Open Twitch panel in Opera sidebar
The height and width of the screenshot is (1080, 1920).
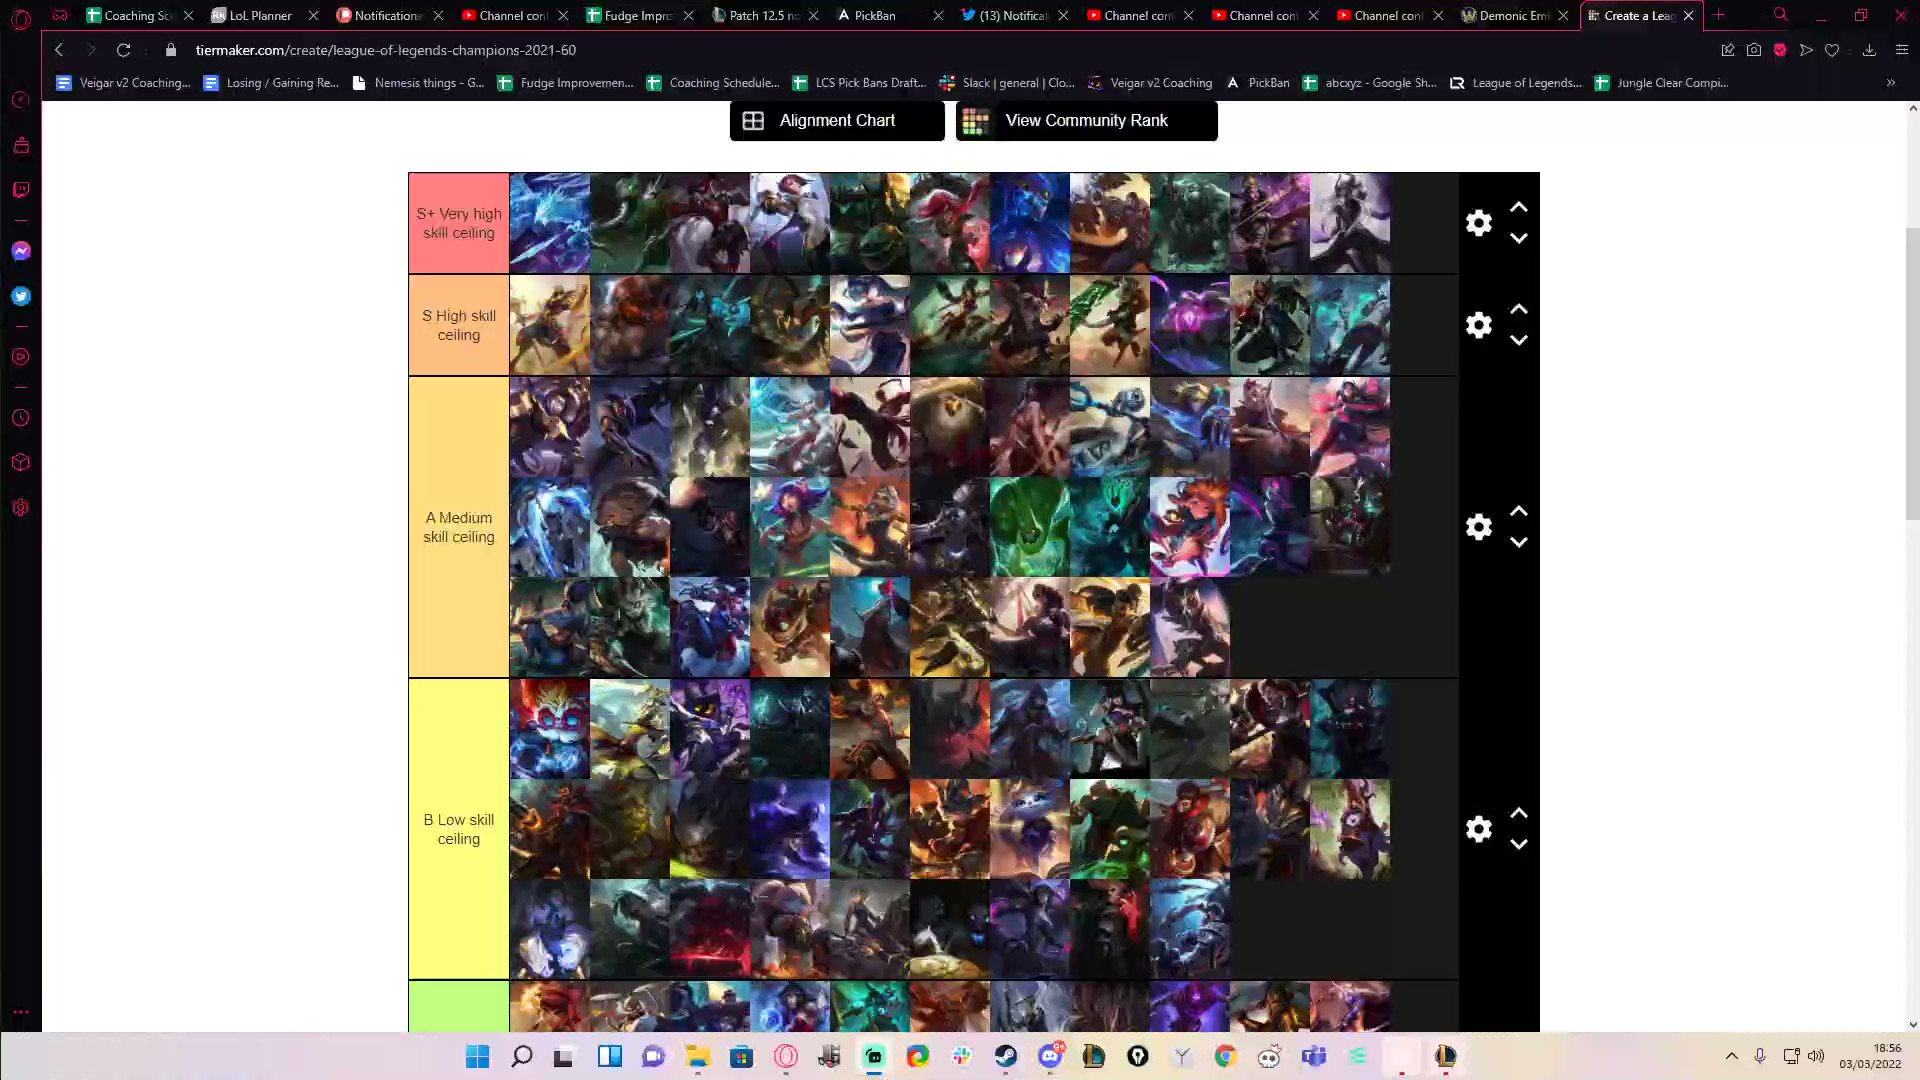click(21, 190)
